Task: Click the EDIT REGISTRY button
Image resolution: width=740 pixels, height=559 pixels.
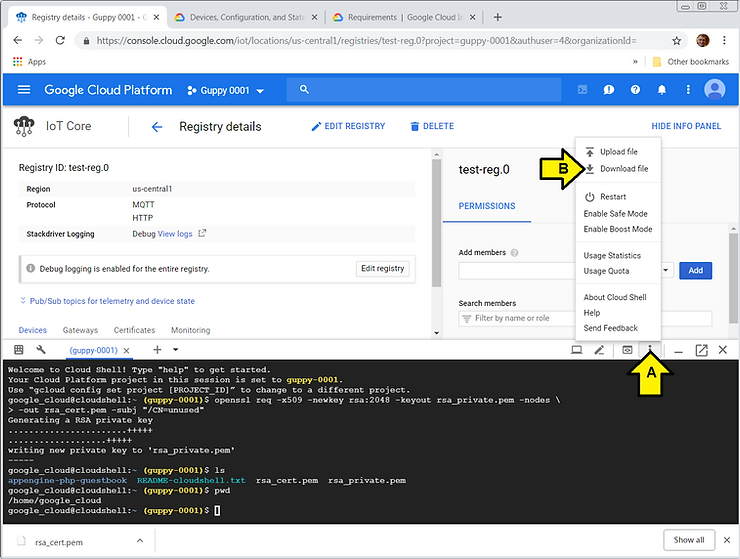Action: [x=348, y=127]
